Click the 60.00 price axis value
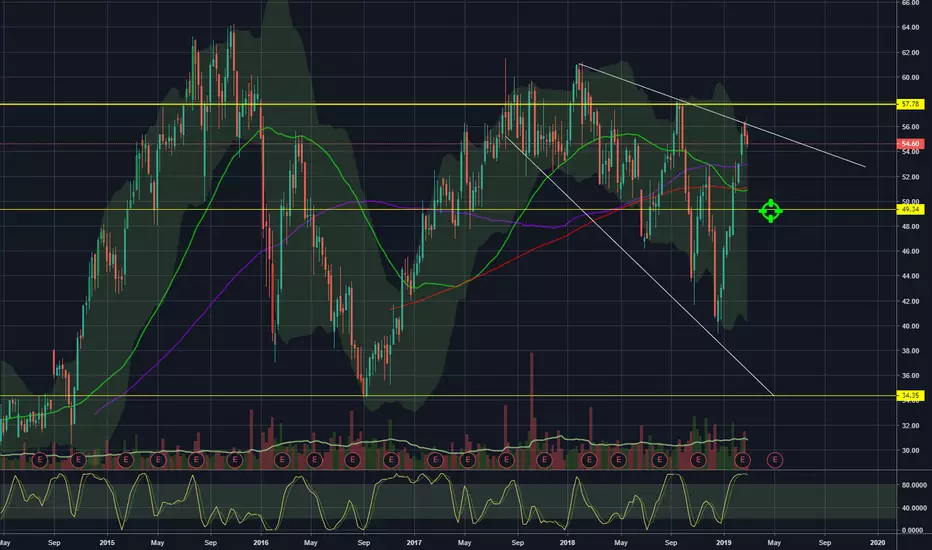The width and height of the screenshot is (932, 550). click(x=910, y=77)
